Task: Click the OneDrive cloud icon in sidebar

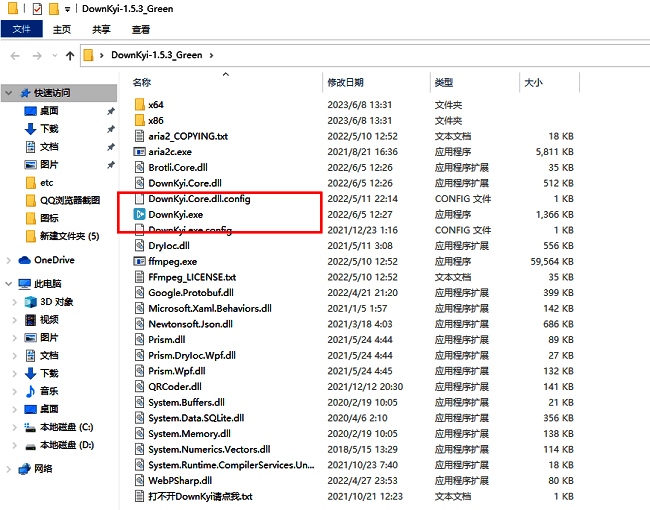Action: (x=24, y=260)
